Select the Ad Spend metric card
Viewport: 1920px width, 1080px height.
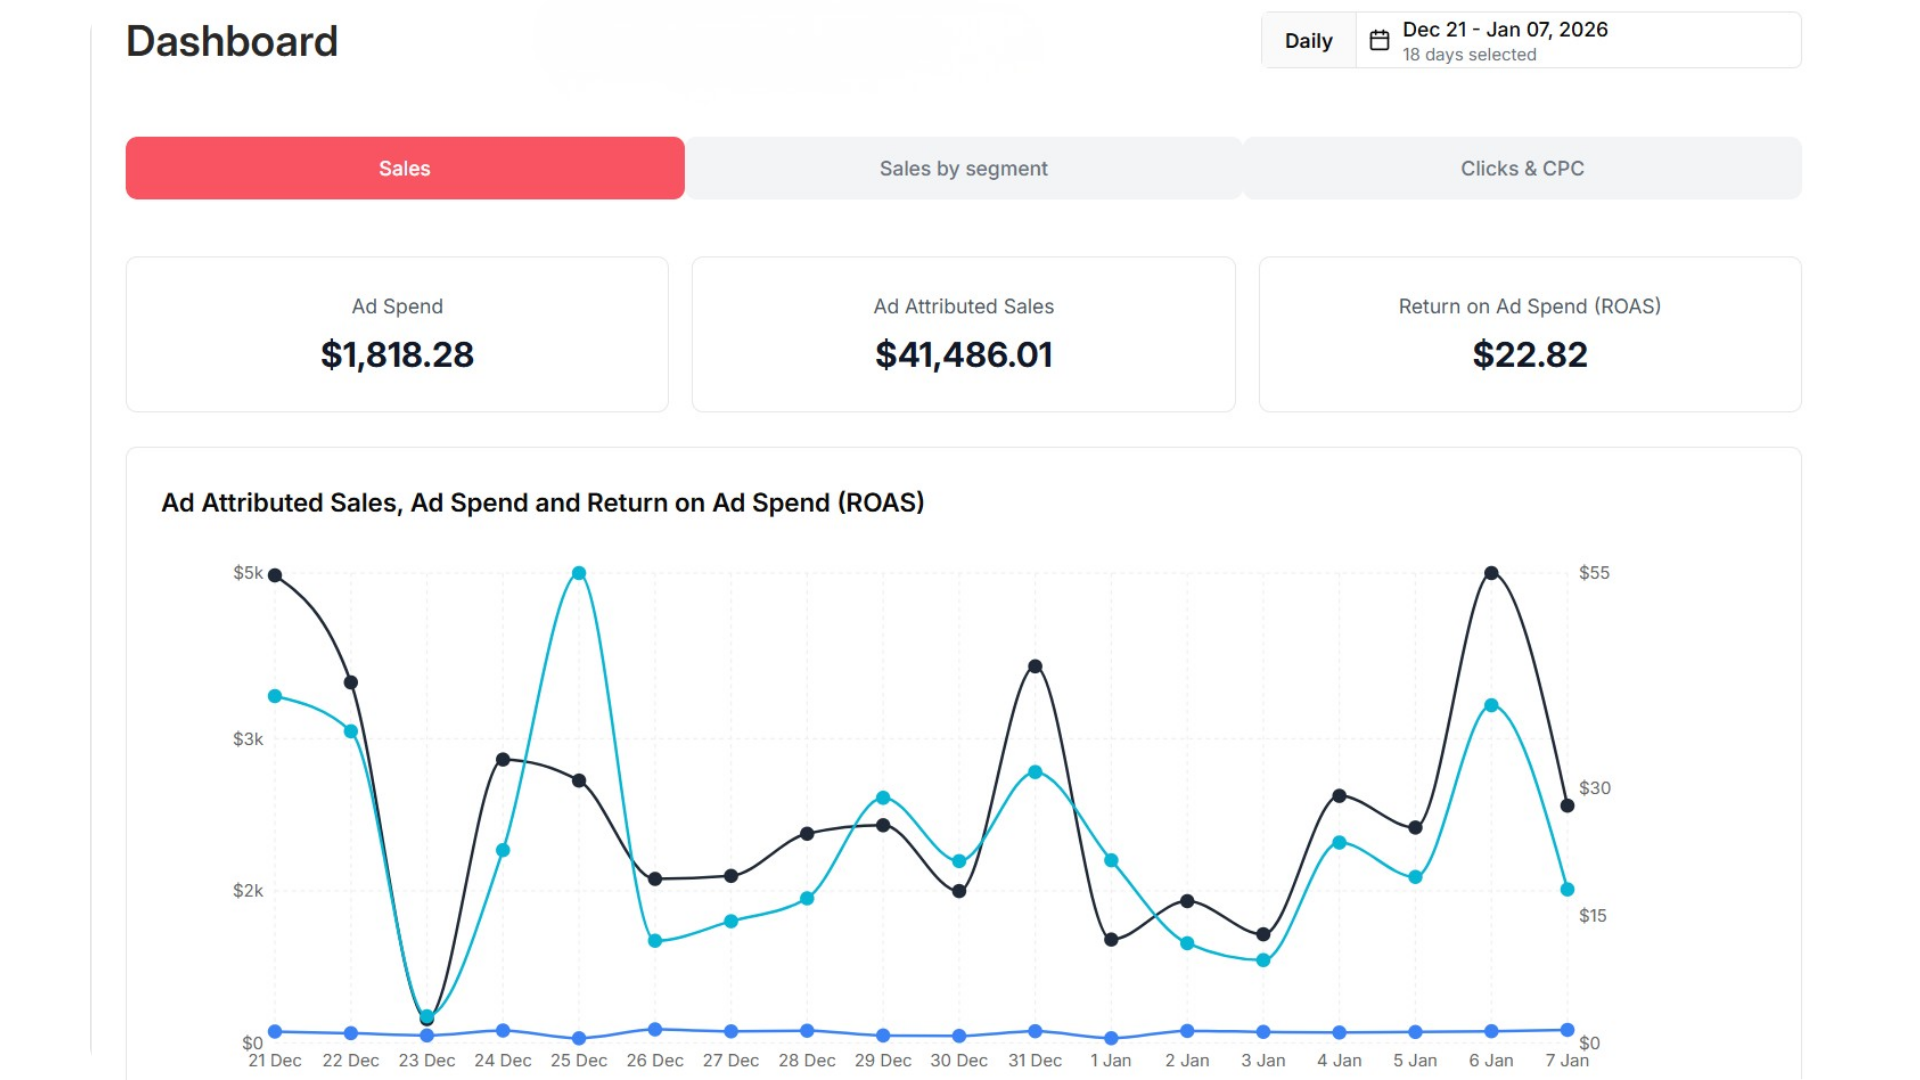(x=397, y=334)
